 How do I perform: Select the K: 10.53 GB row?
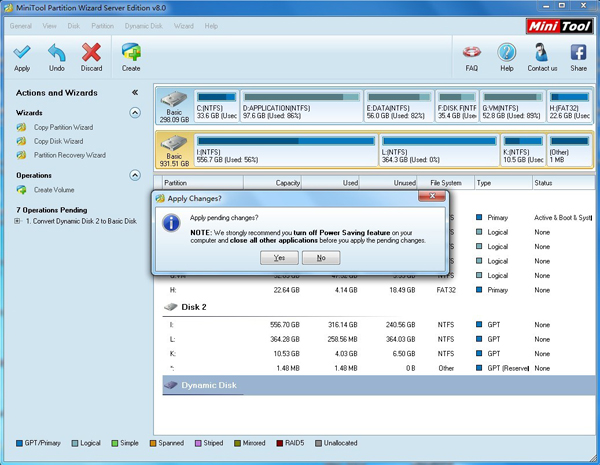[x=379, y=354]
